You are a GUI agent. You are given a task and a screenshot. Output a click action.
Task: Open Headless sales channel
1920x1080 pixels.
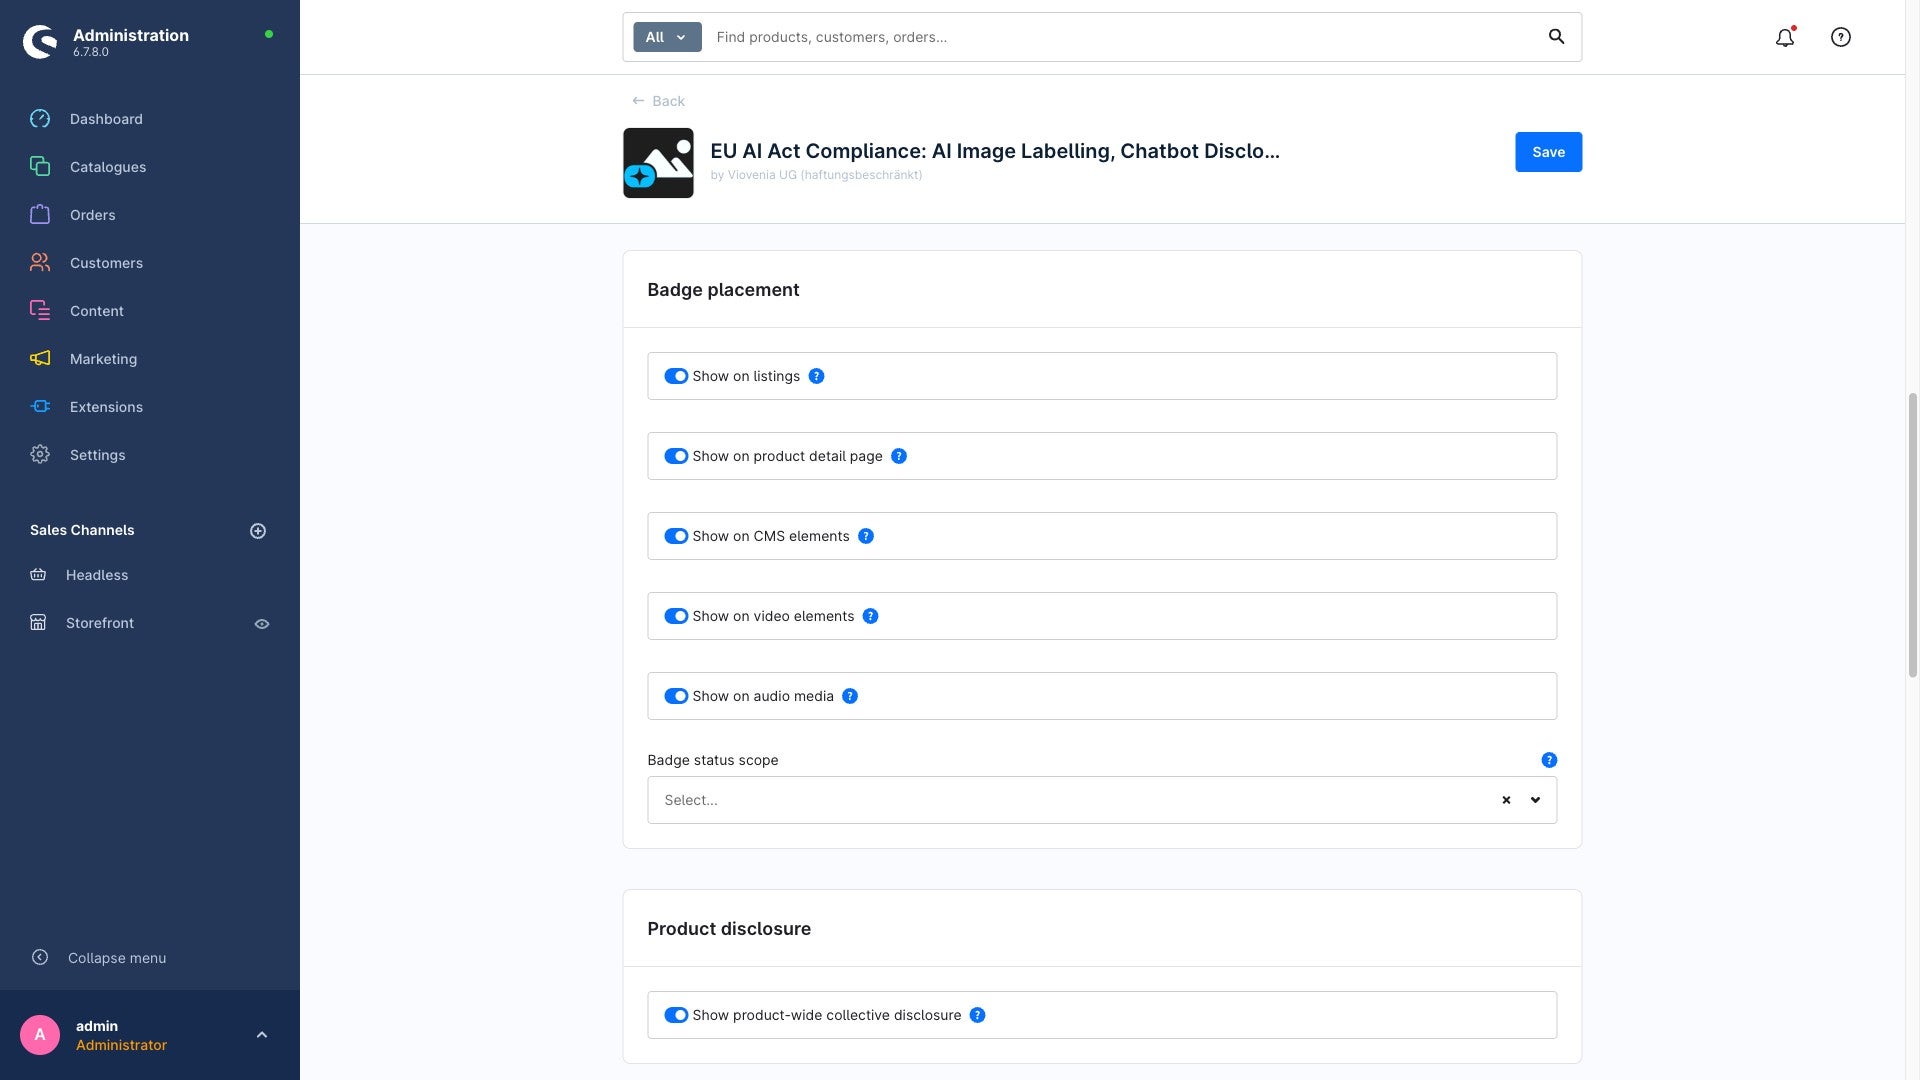click(97, 575)
